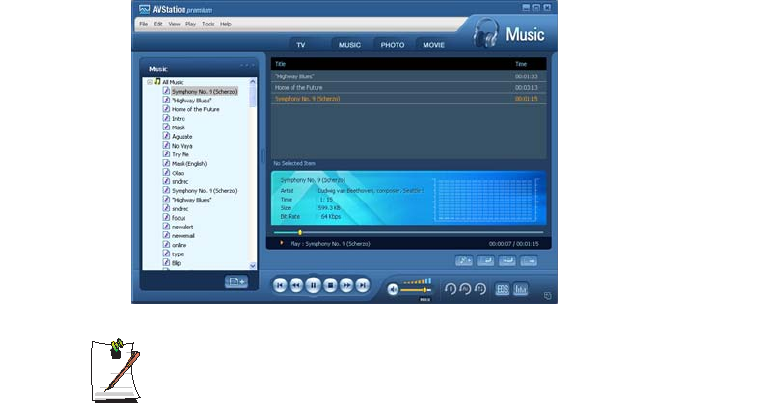Select Intro in the music tree

tap(179, 119)
